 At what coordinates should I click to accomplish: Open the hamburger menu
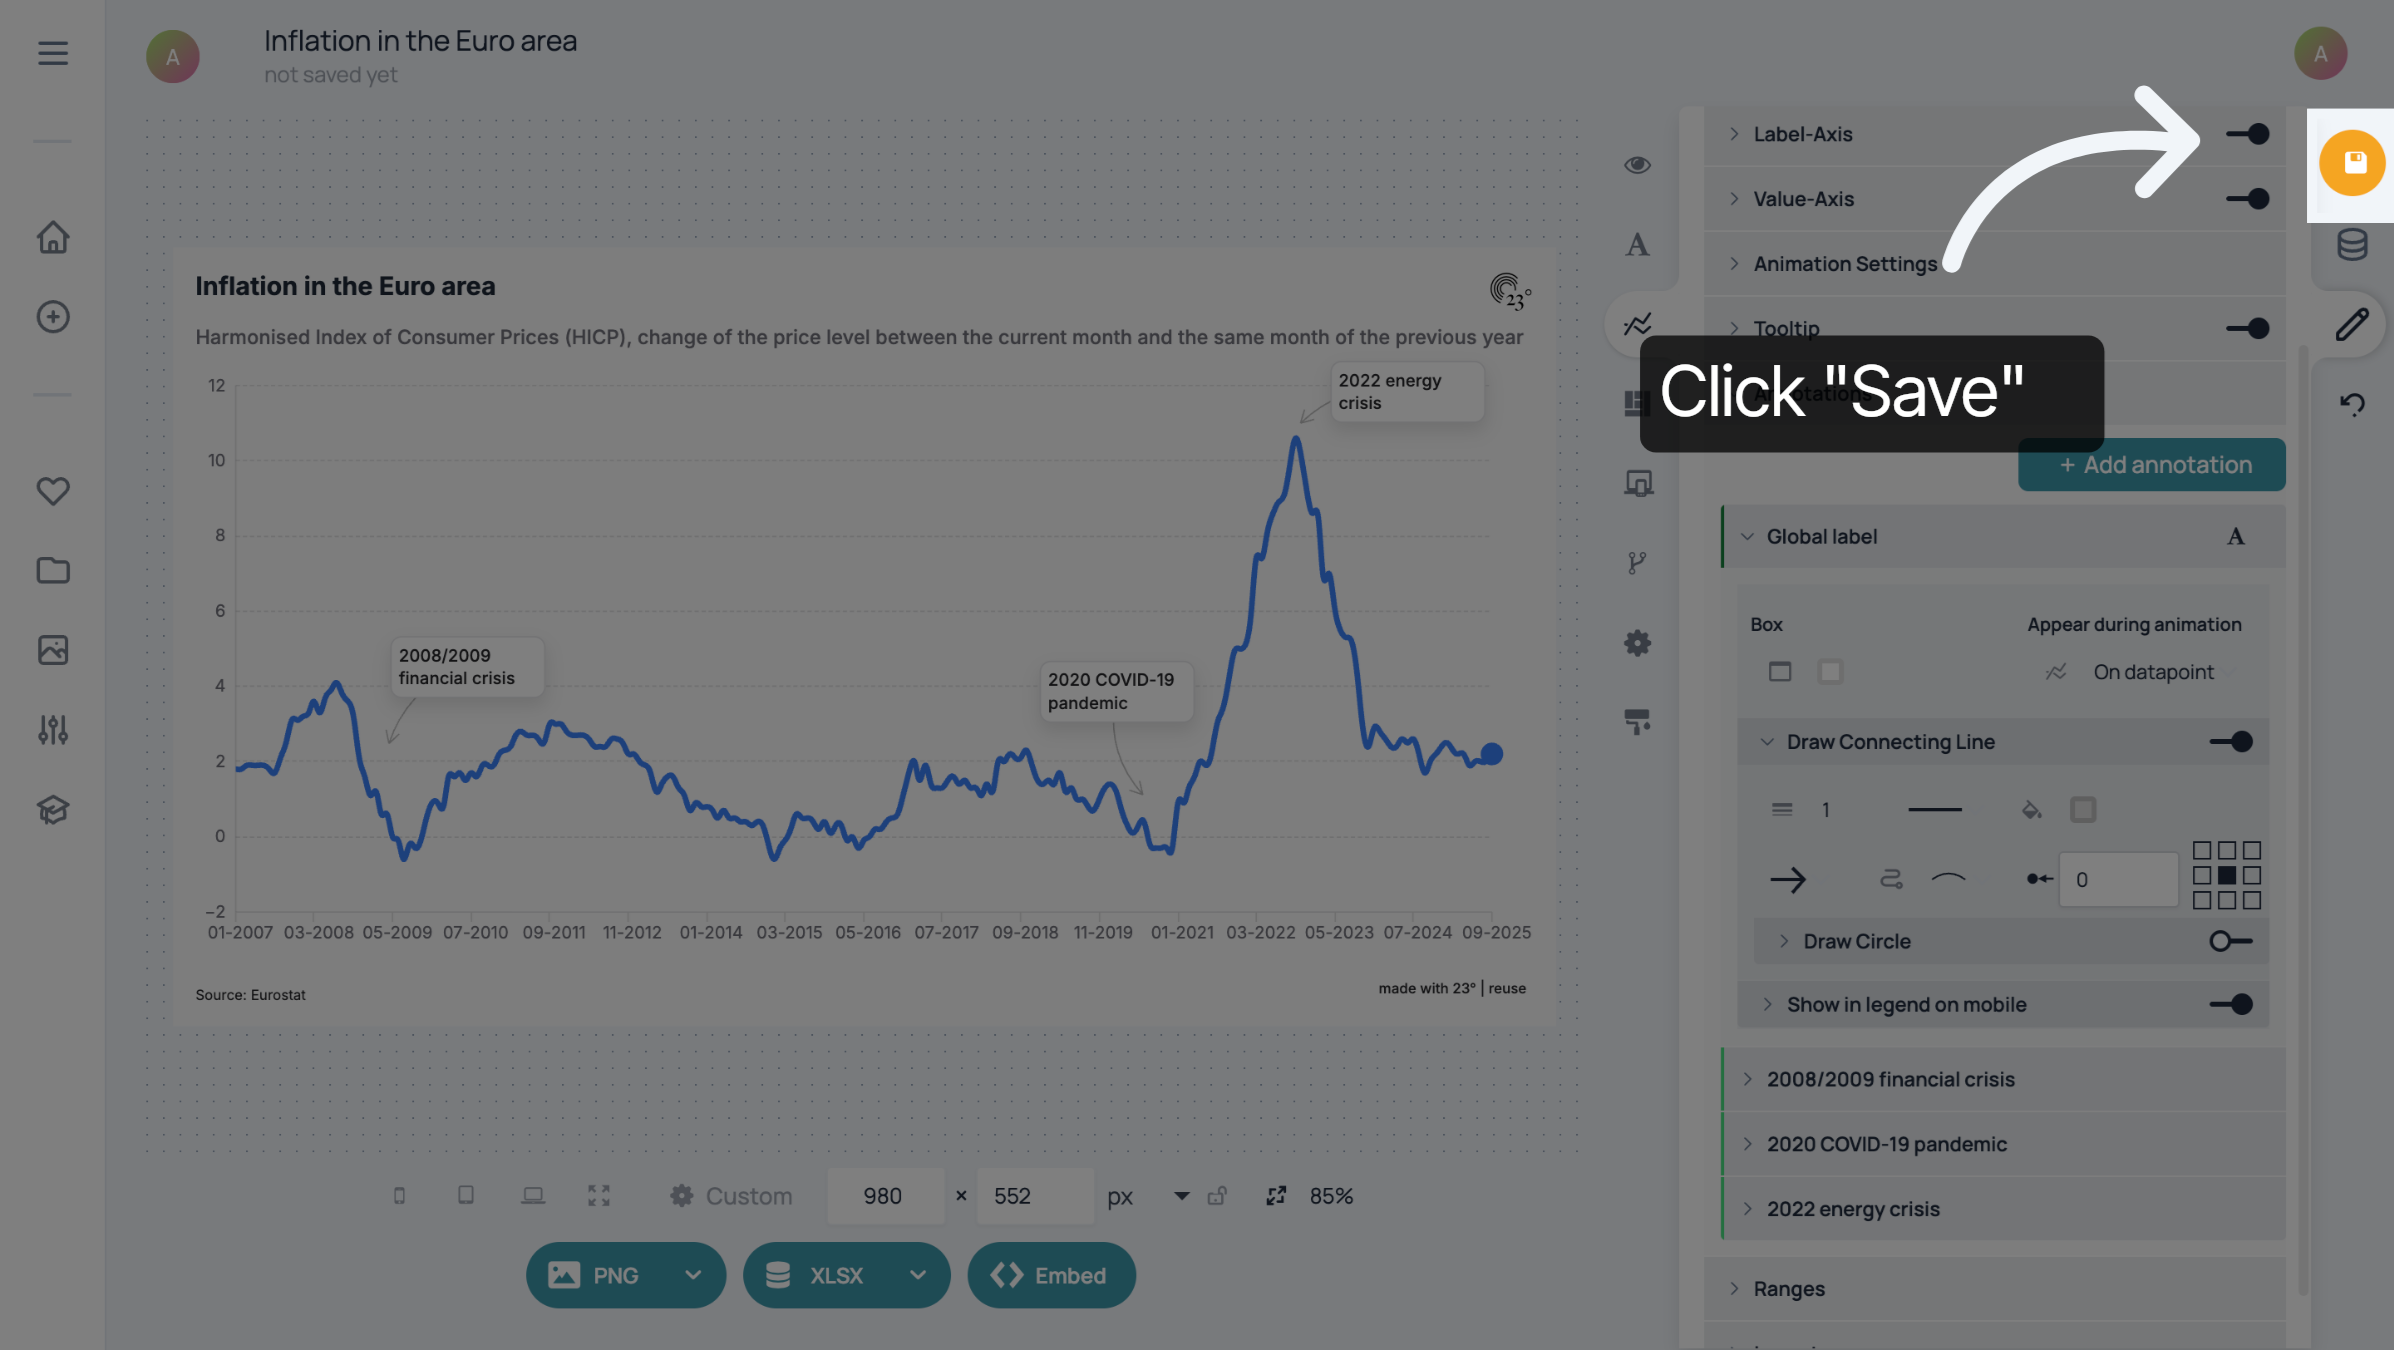coord(53,53)
